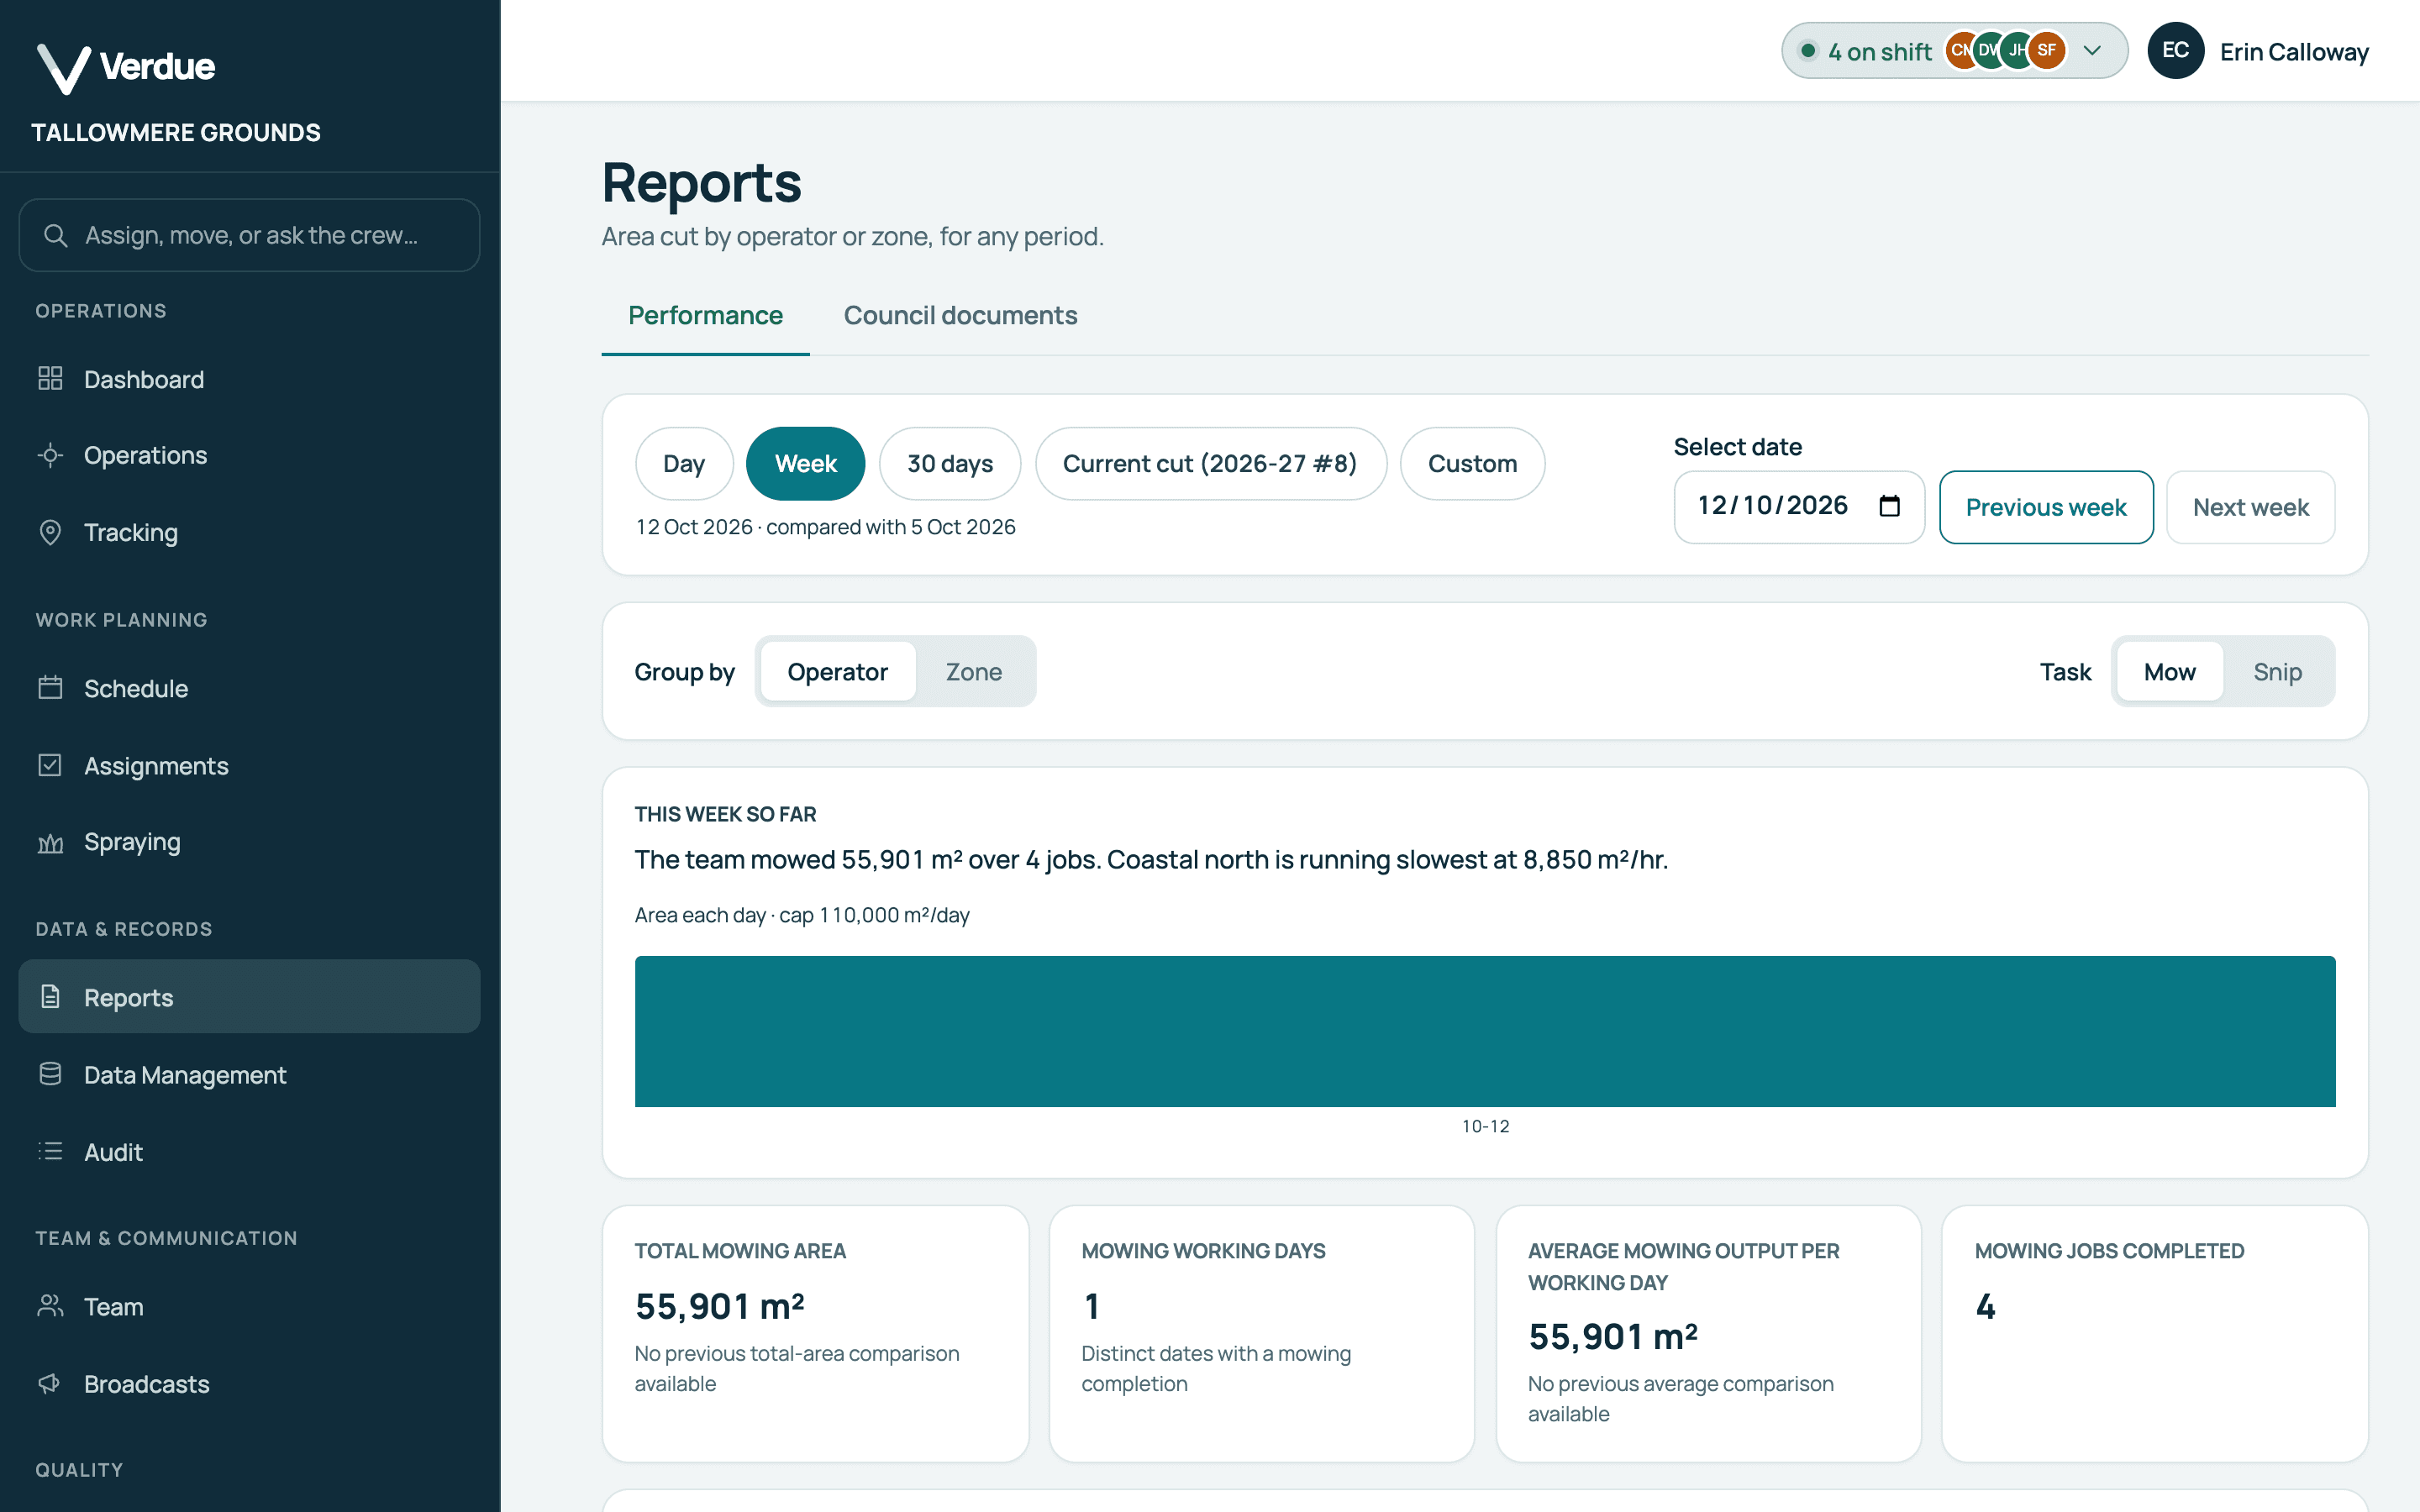Open Dashboard via its grid icon
Screen dimensions: 2420x1512
coord(50,378)
